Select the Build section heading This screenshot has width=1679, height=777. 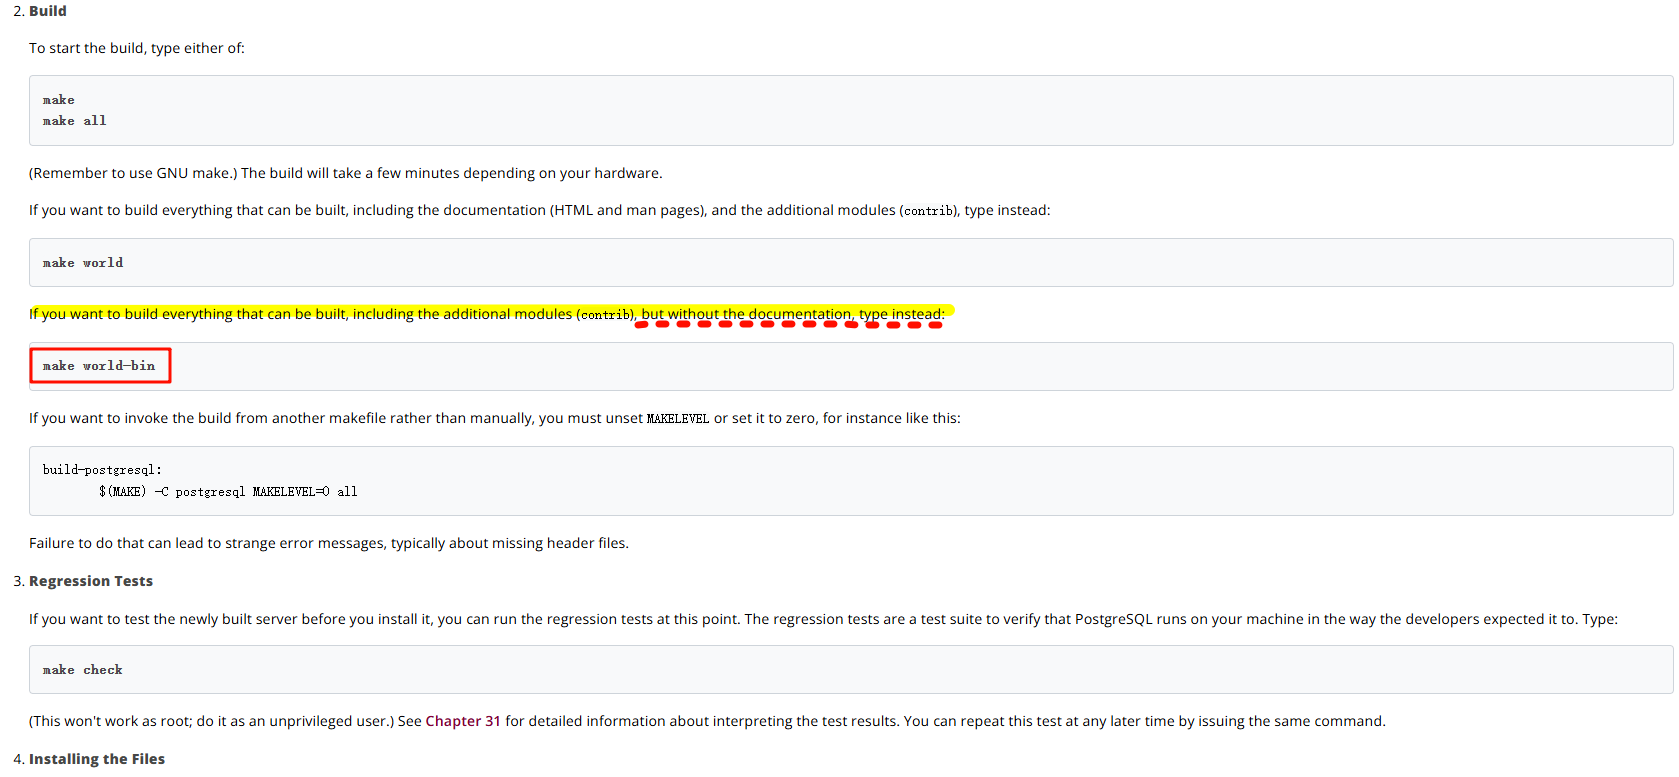coord(47,11)
